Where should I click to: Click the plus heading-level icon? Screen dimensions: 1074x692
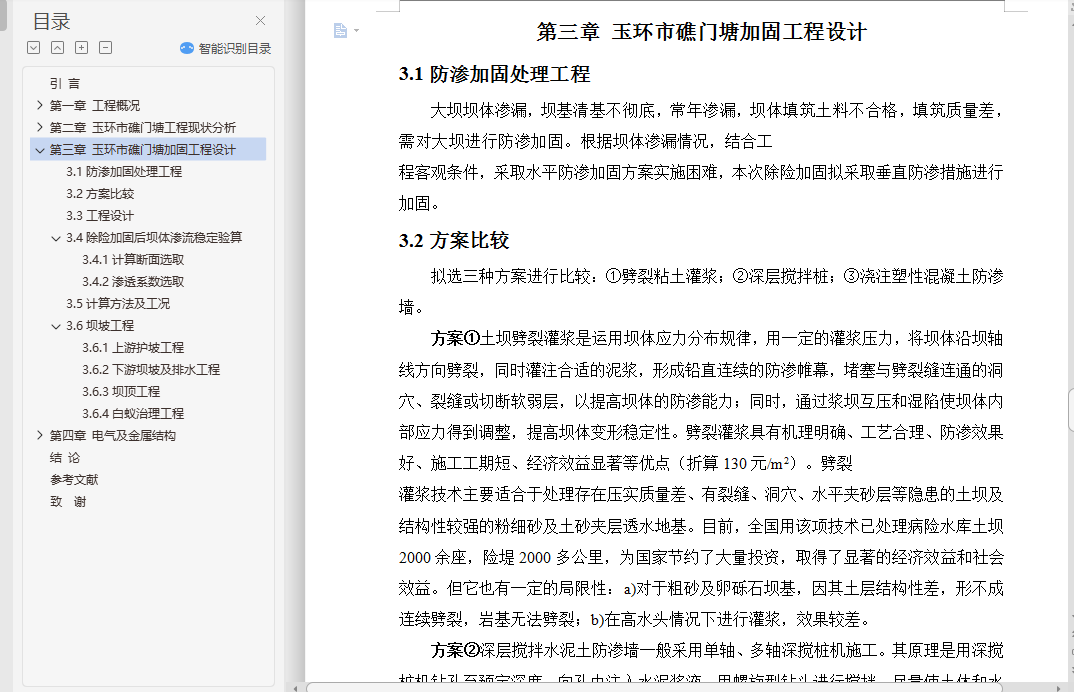[x=82, y=47]
